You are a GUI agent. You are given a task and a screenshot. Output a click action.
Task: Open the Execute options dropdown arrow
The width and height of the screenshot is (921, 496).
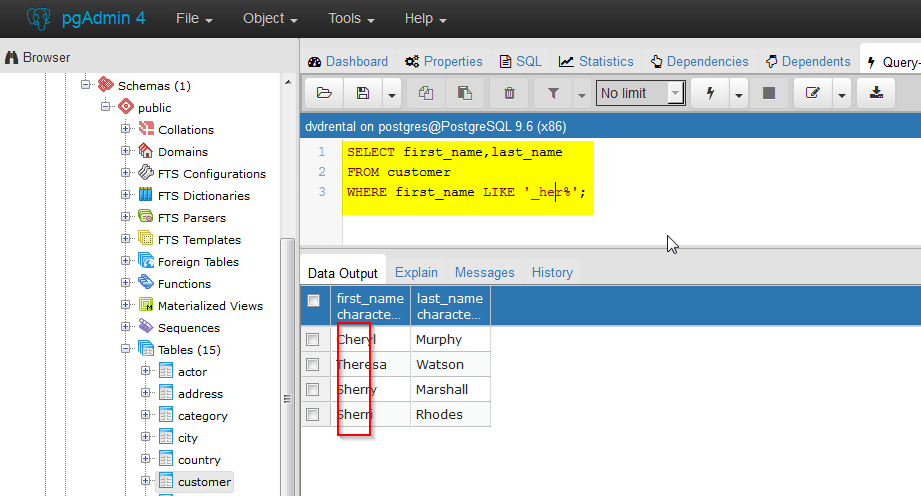(x=738, y=94)
